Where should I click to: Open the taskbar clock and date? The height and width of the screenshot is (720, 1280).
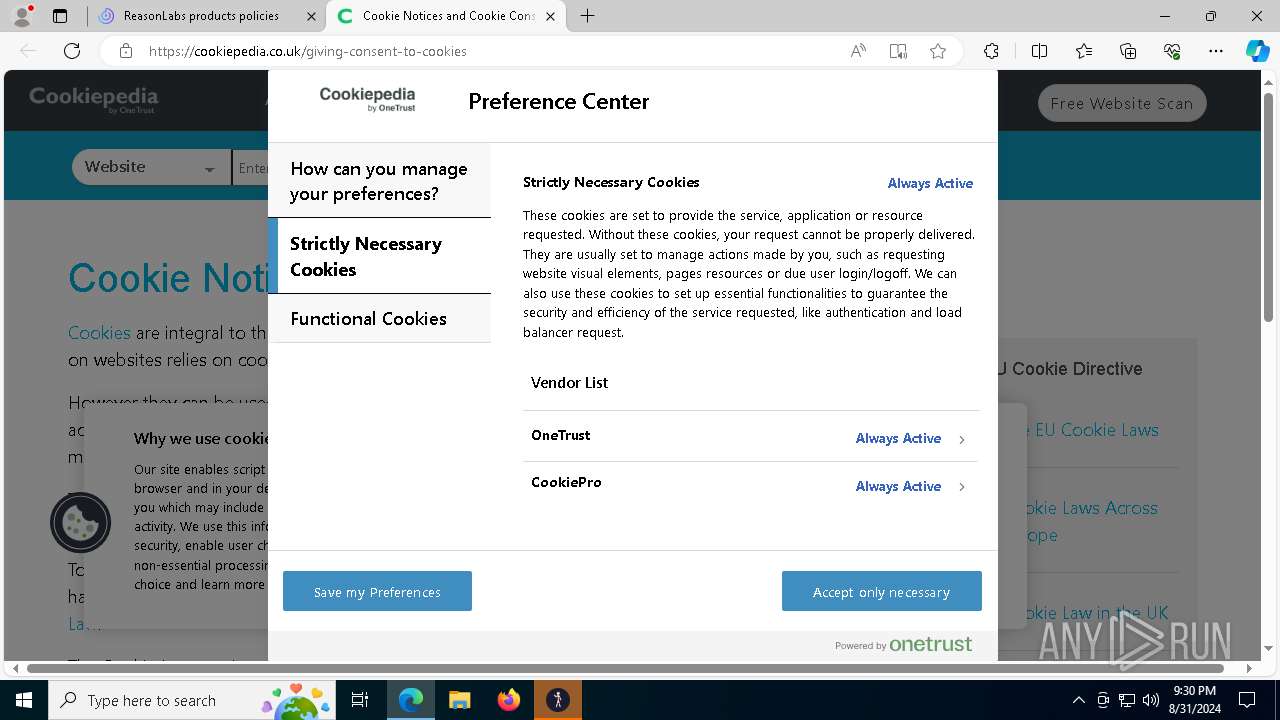(1194, 700)
